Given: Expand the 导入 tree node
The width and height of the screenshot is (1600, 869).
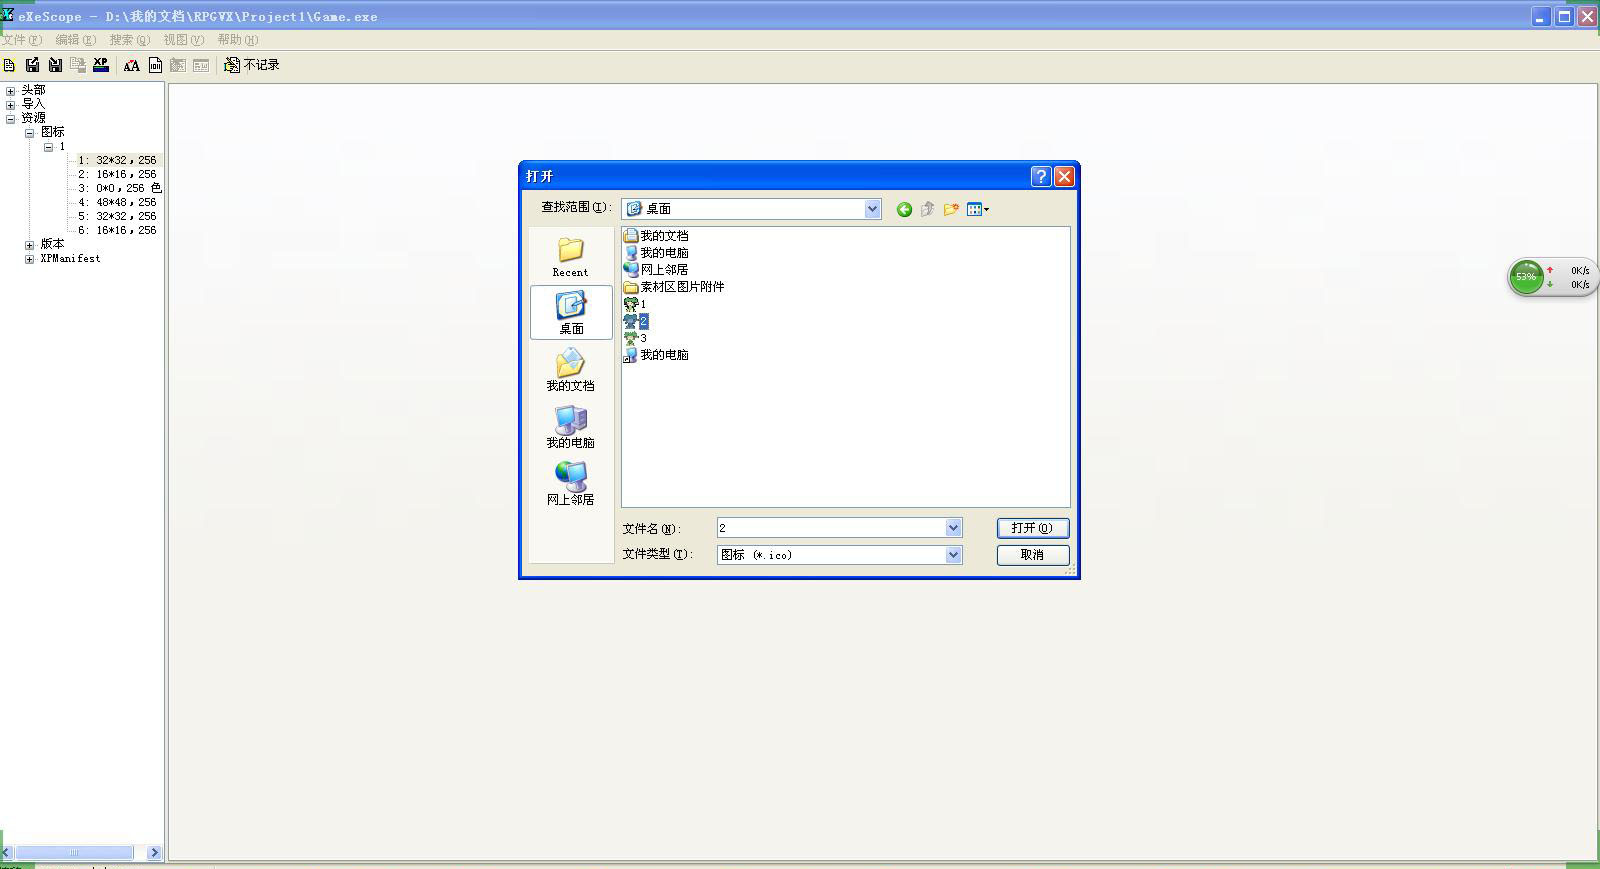Looking at the screenshot, I should [11, 105].
